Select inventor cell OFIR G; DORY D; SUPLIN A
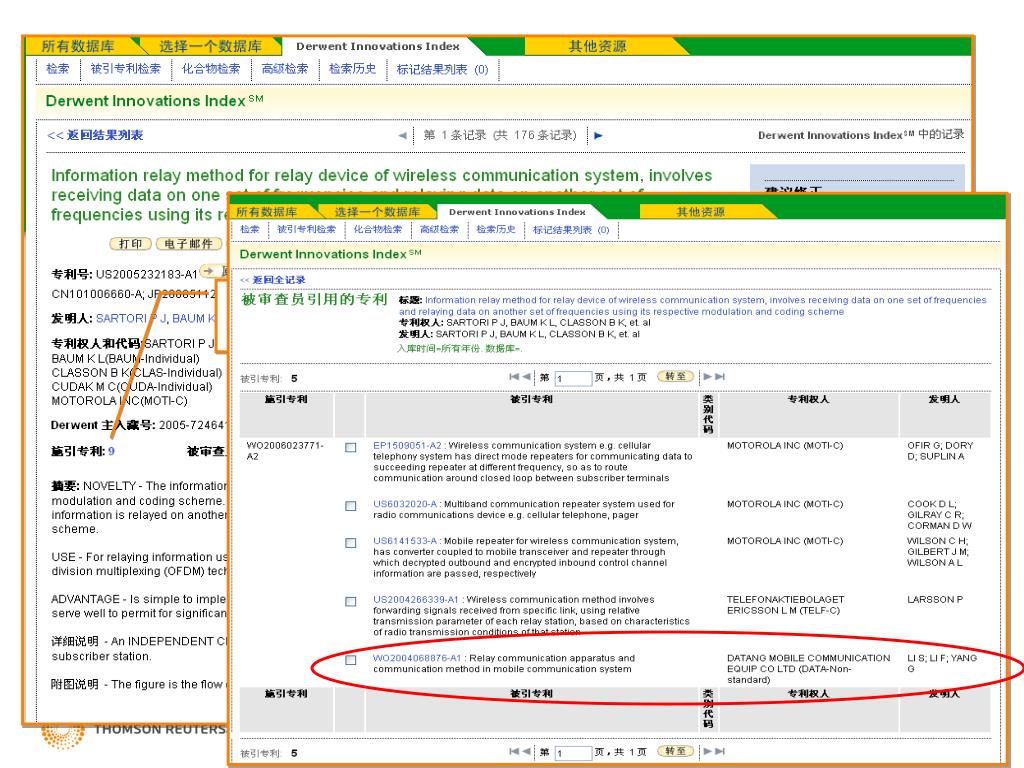 coord(940,451)
